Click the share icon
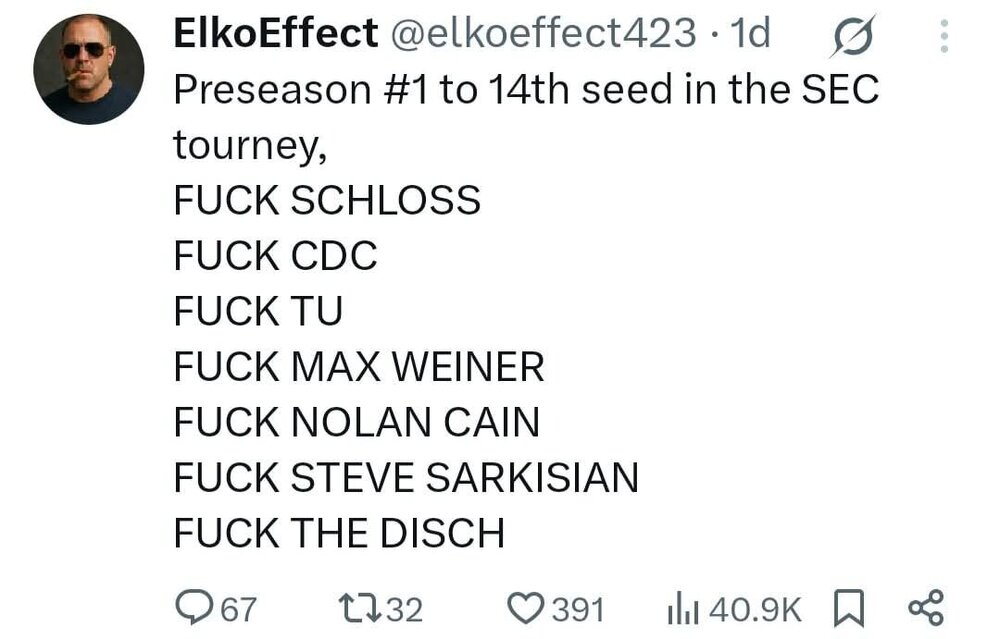 925,607
